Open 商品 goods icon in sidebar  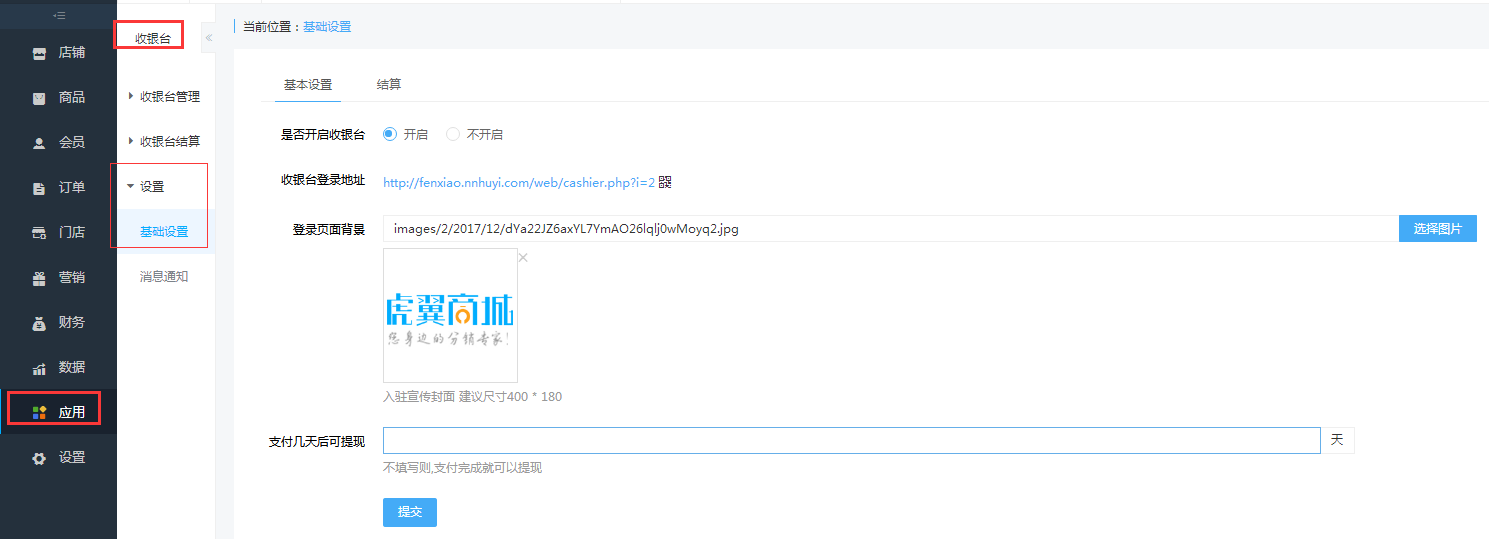pyautogui.click(x=39, y=98)
